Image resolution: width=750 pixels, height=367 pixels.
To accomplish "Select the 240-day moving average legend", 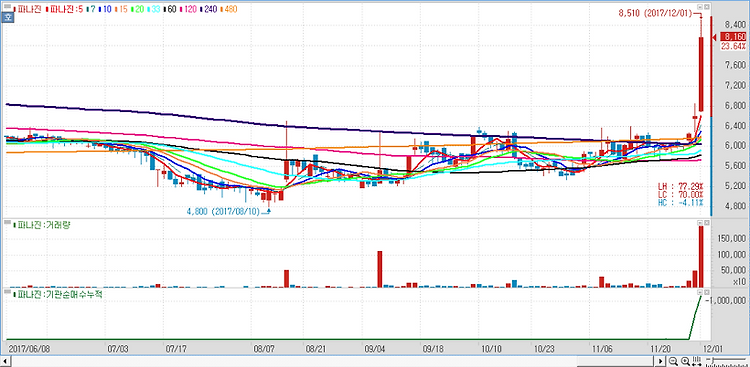I will (210, 9).
